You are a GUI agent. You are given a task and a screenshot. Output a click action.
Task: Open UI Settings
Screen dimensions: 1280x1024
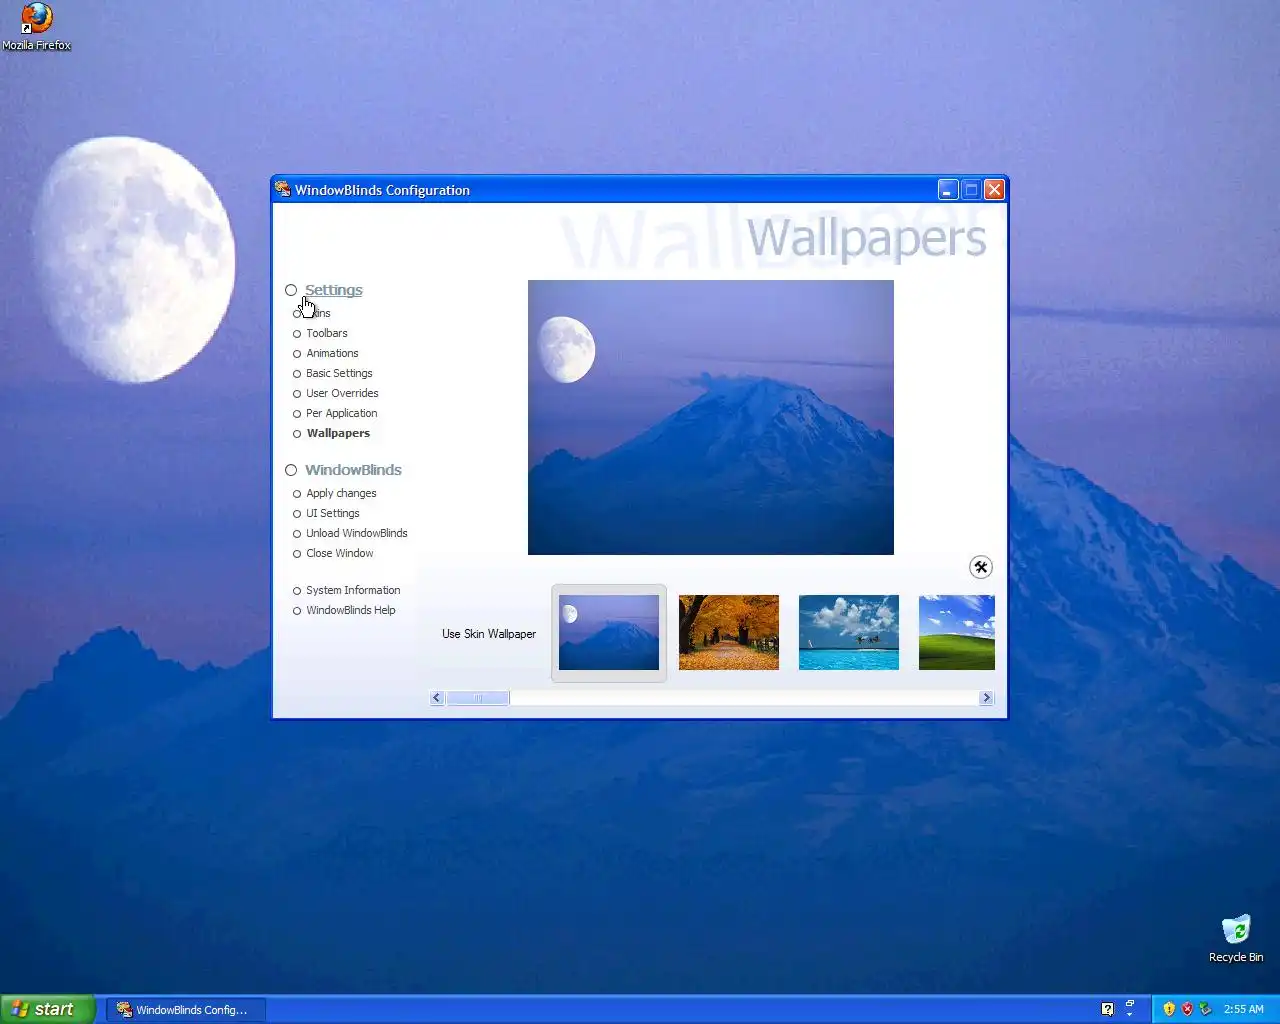[x=333, y=513]
